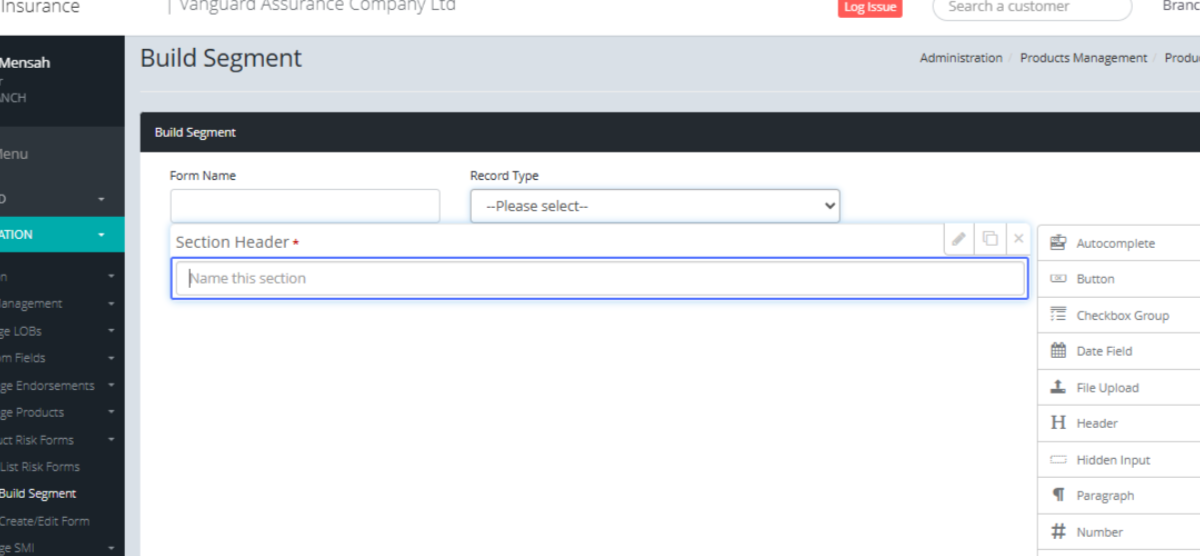This screenshot has width=1200, height=556.
Task: Click the Log Issue button
Action: coord(869,7)
